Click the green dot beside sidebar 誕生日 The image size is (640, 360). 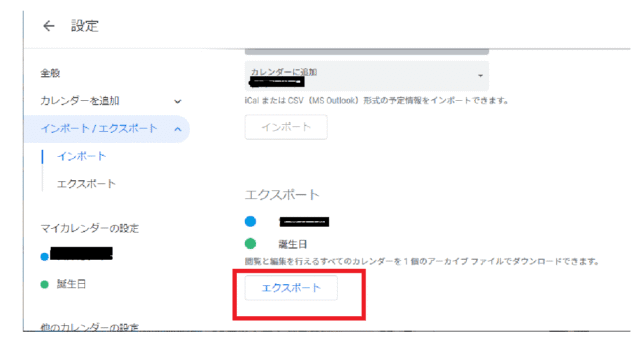click(44, 284)
